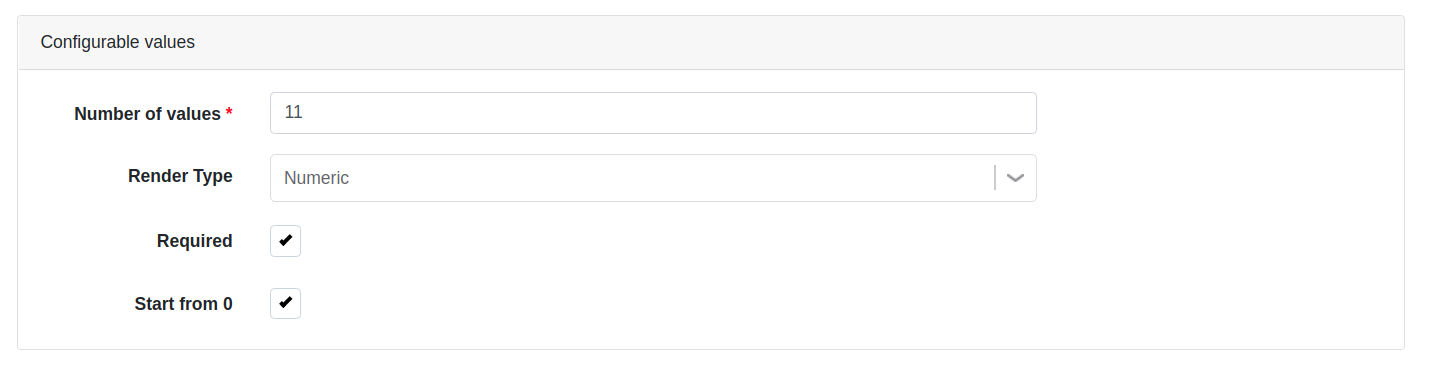Image resolution: width=1429 pixels, height=372 pixels.
Task: Click the Render Type dropdown chevron arrow
Action: coord(1016,178)
